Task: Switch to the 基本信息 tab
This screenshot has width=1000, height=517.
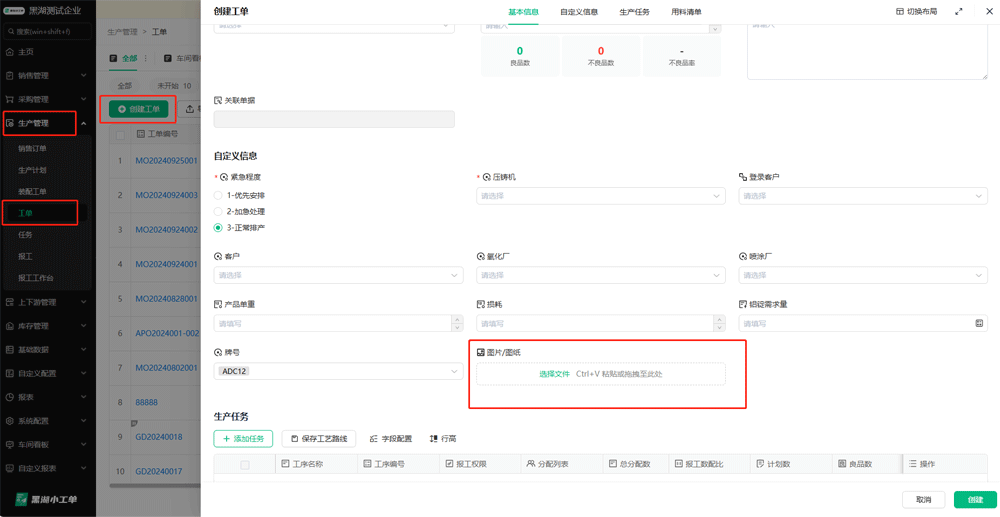Action: point(523,12)
